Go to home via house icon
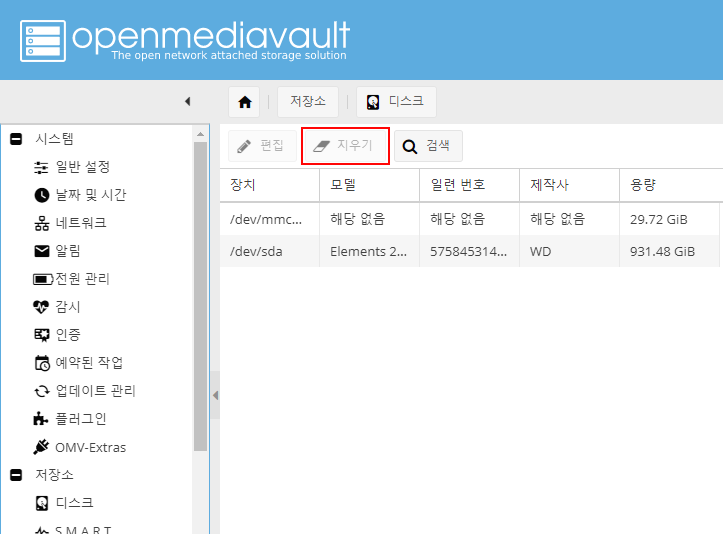Image resolution: width=723 pixels, height=534 pixels. 244,101
